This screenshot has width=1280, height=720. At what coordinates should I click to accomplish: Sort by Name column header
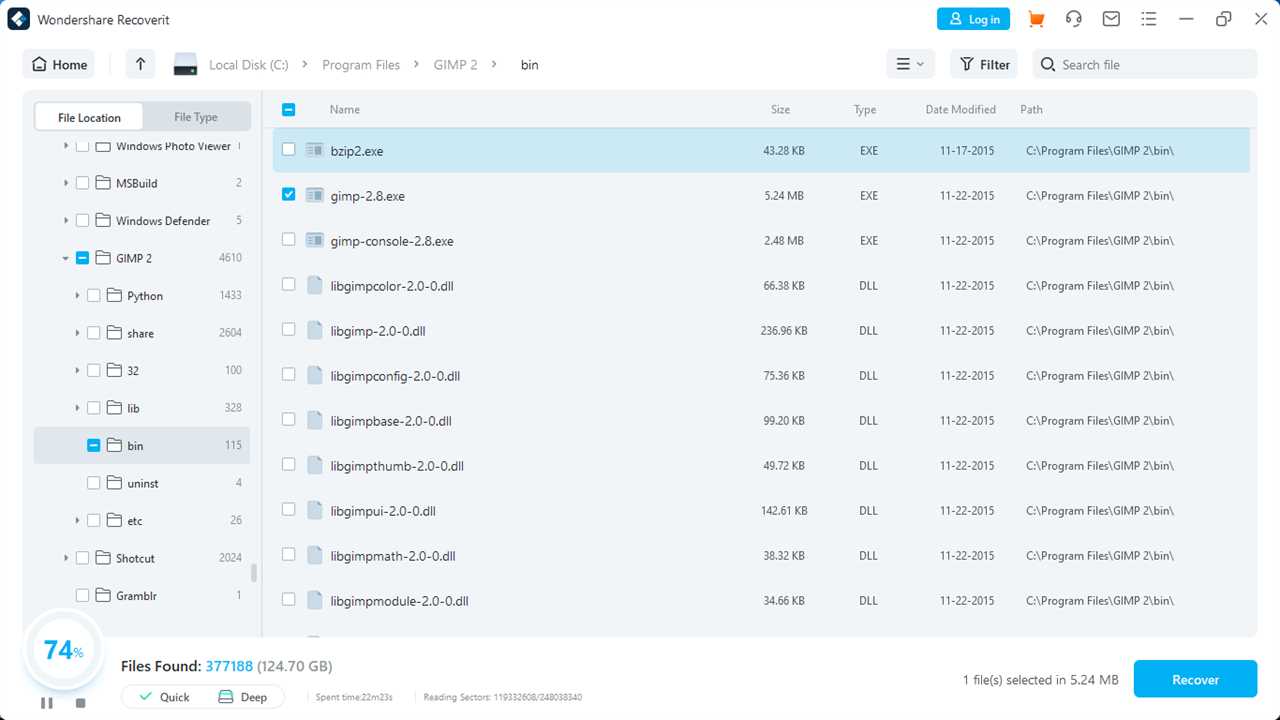point(345,109)
